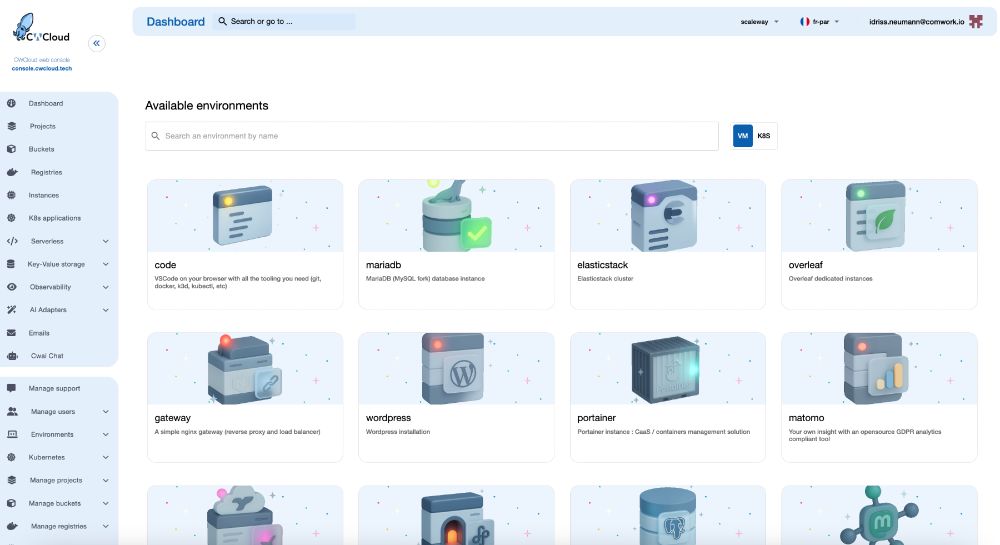This screenshot has height=545, width=1000.
Task: Click the environment name search field
Action: click(x=432, y=136)
